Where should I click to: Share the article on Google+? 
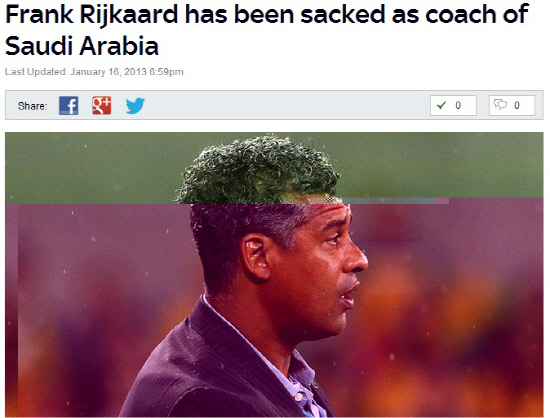tap(102, 105)
